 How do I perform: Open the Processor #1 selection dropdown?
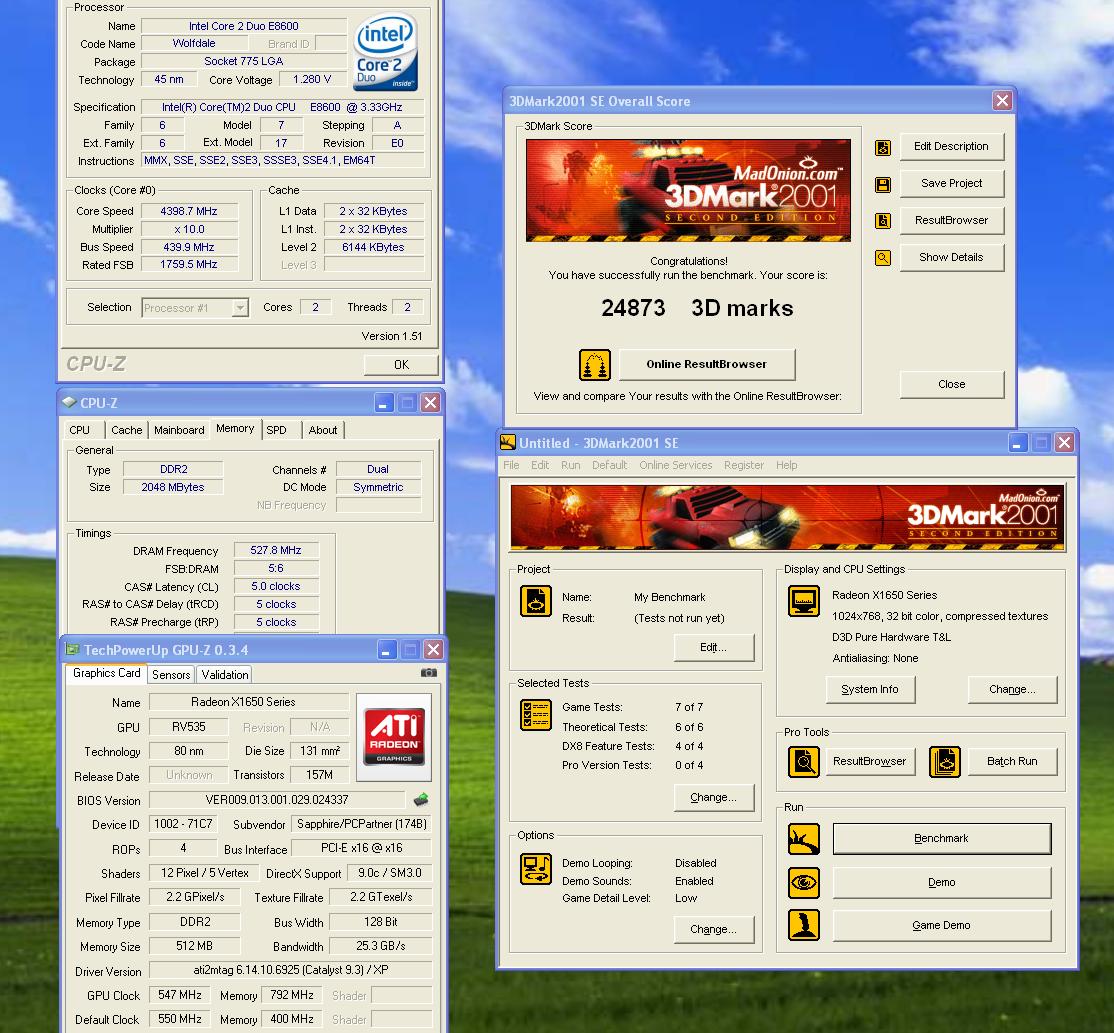point(240,308)
